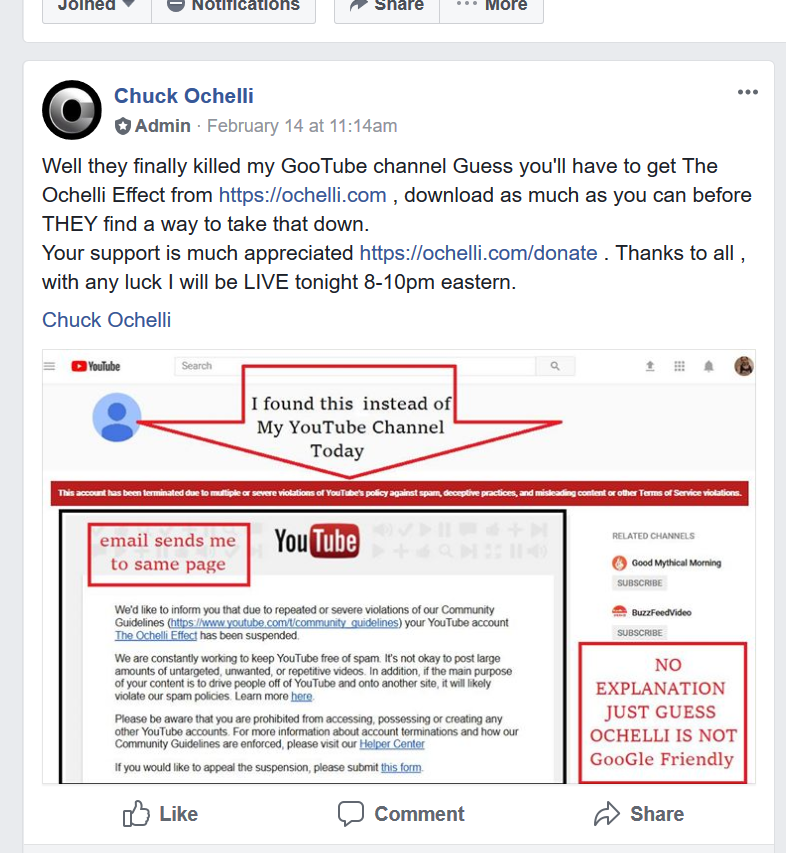Toggle the group Notifications button

233,7
